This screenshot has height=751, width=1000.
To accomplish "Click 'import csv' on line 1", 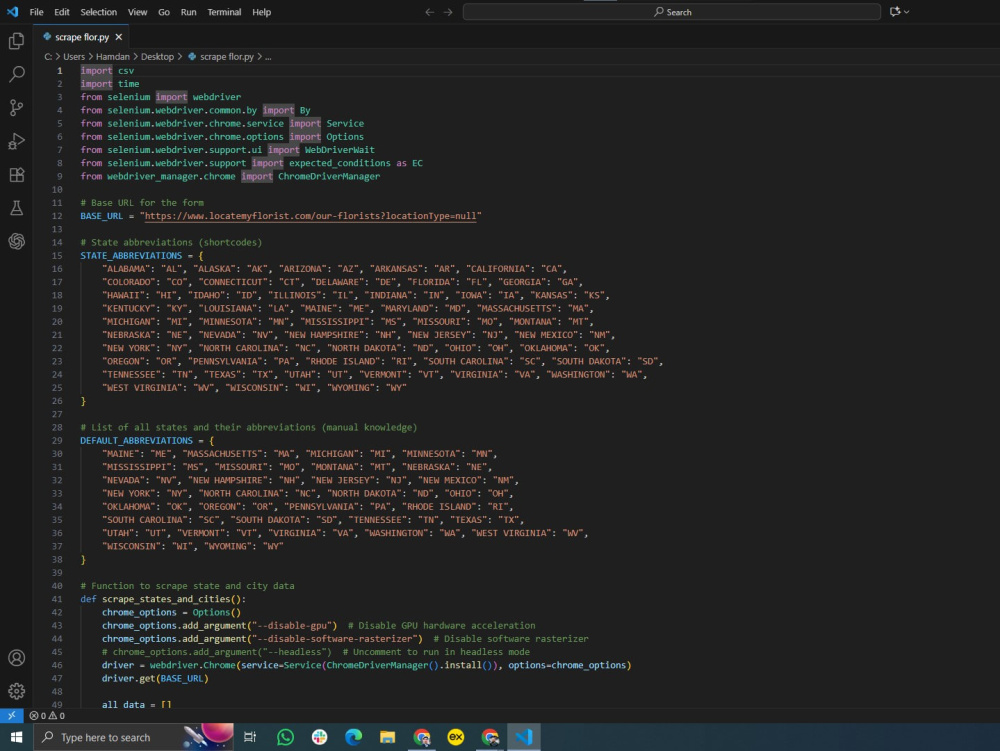I will tap(107, 71).
